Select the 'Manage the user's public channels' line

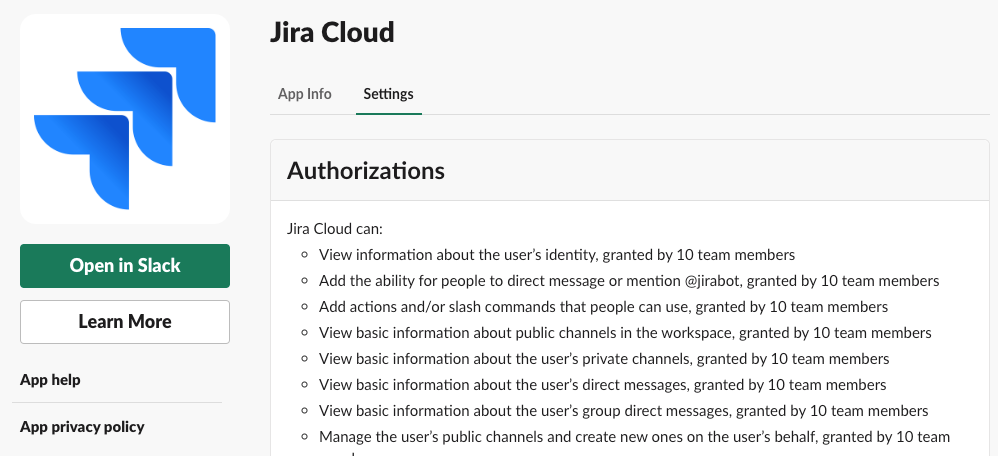click(x=635, y=443)
